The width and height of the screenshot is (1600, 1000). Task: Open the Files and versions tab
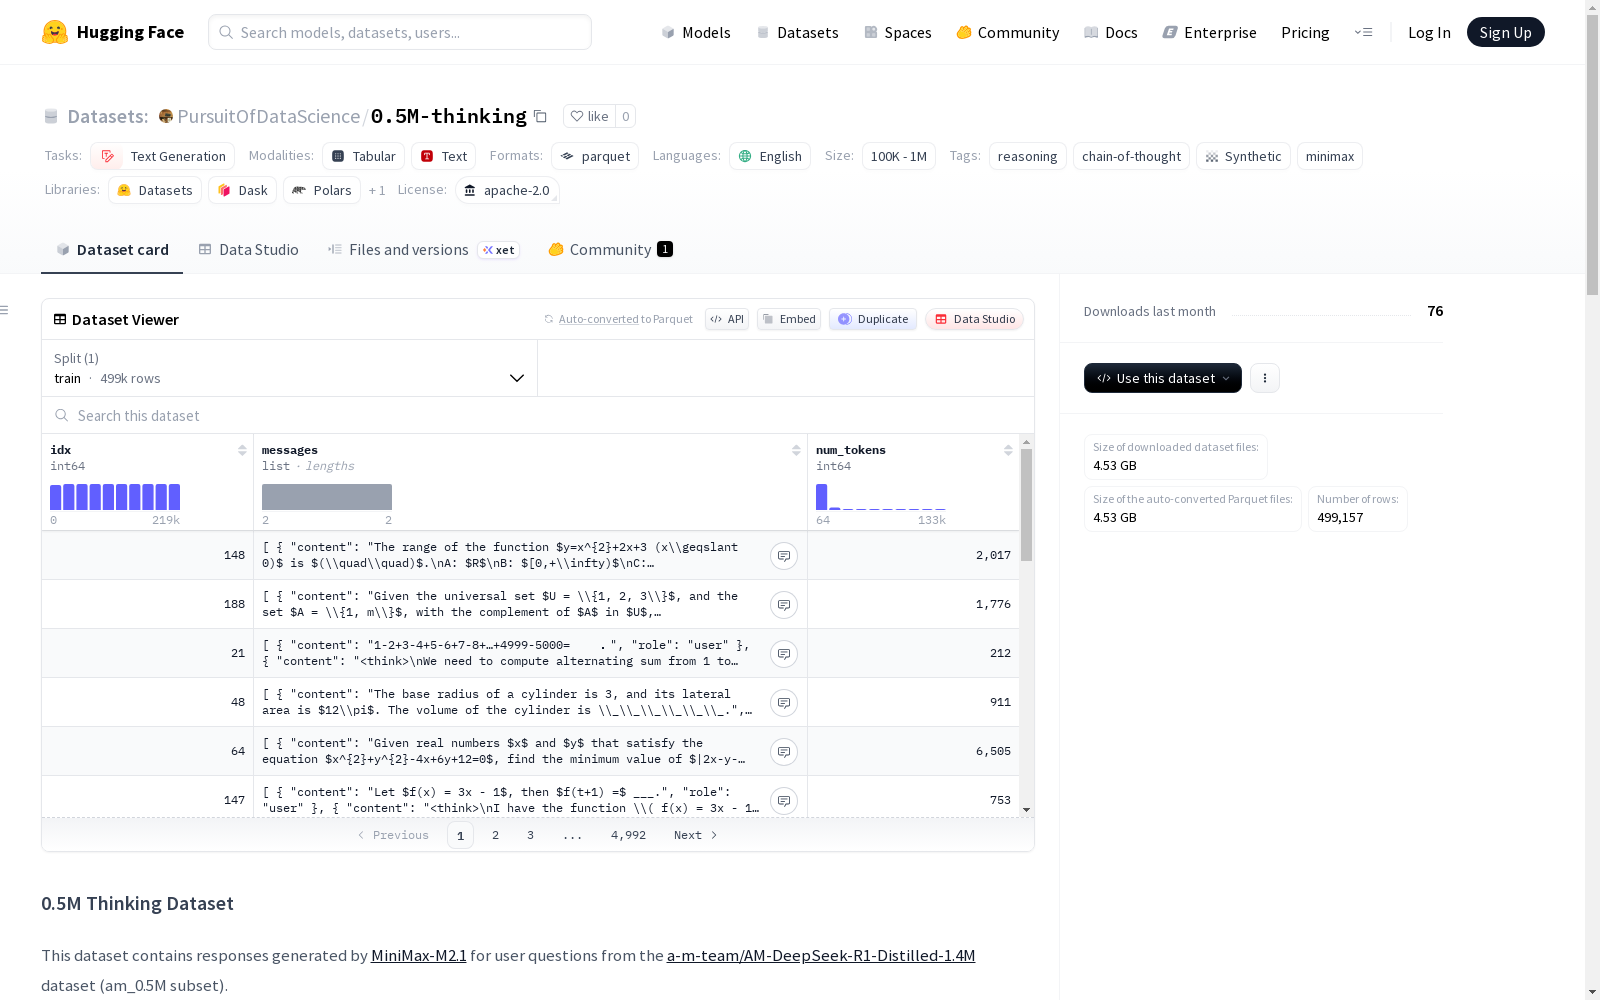pos(423,250)
